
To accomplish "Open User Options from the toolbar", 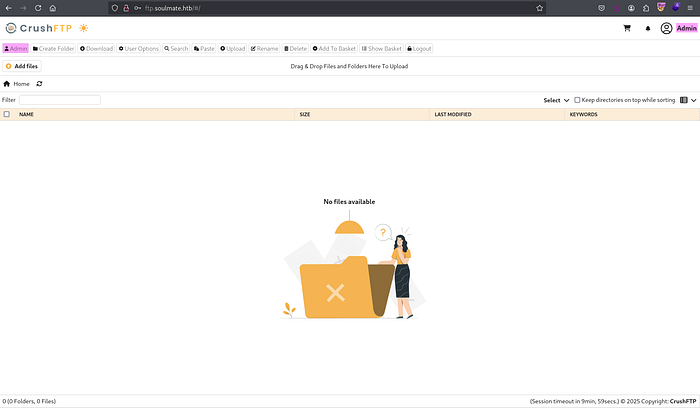I will [x=138, y=48].
